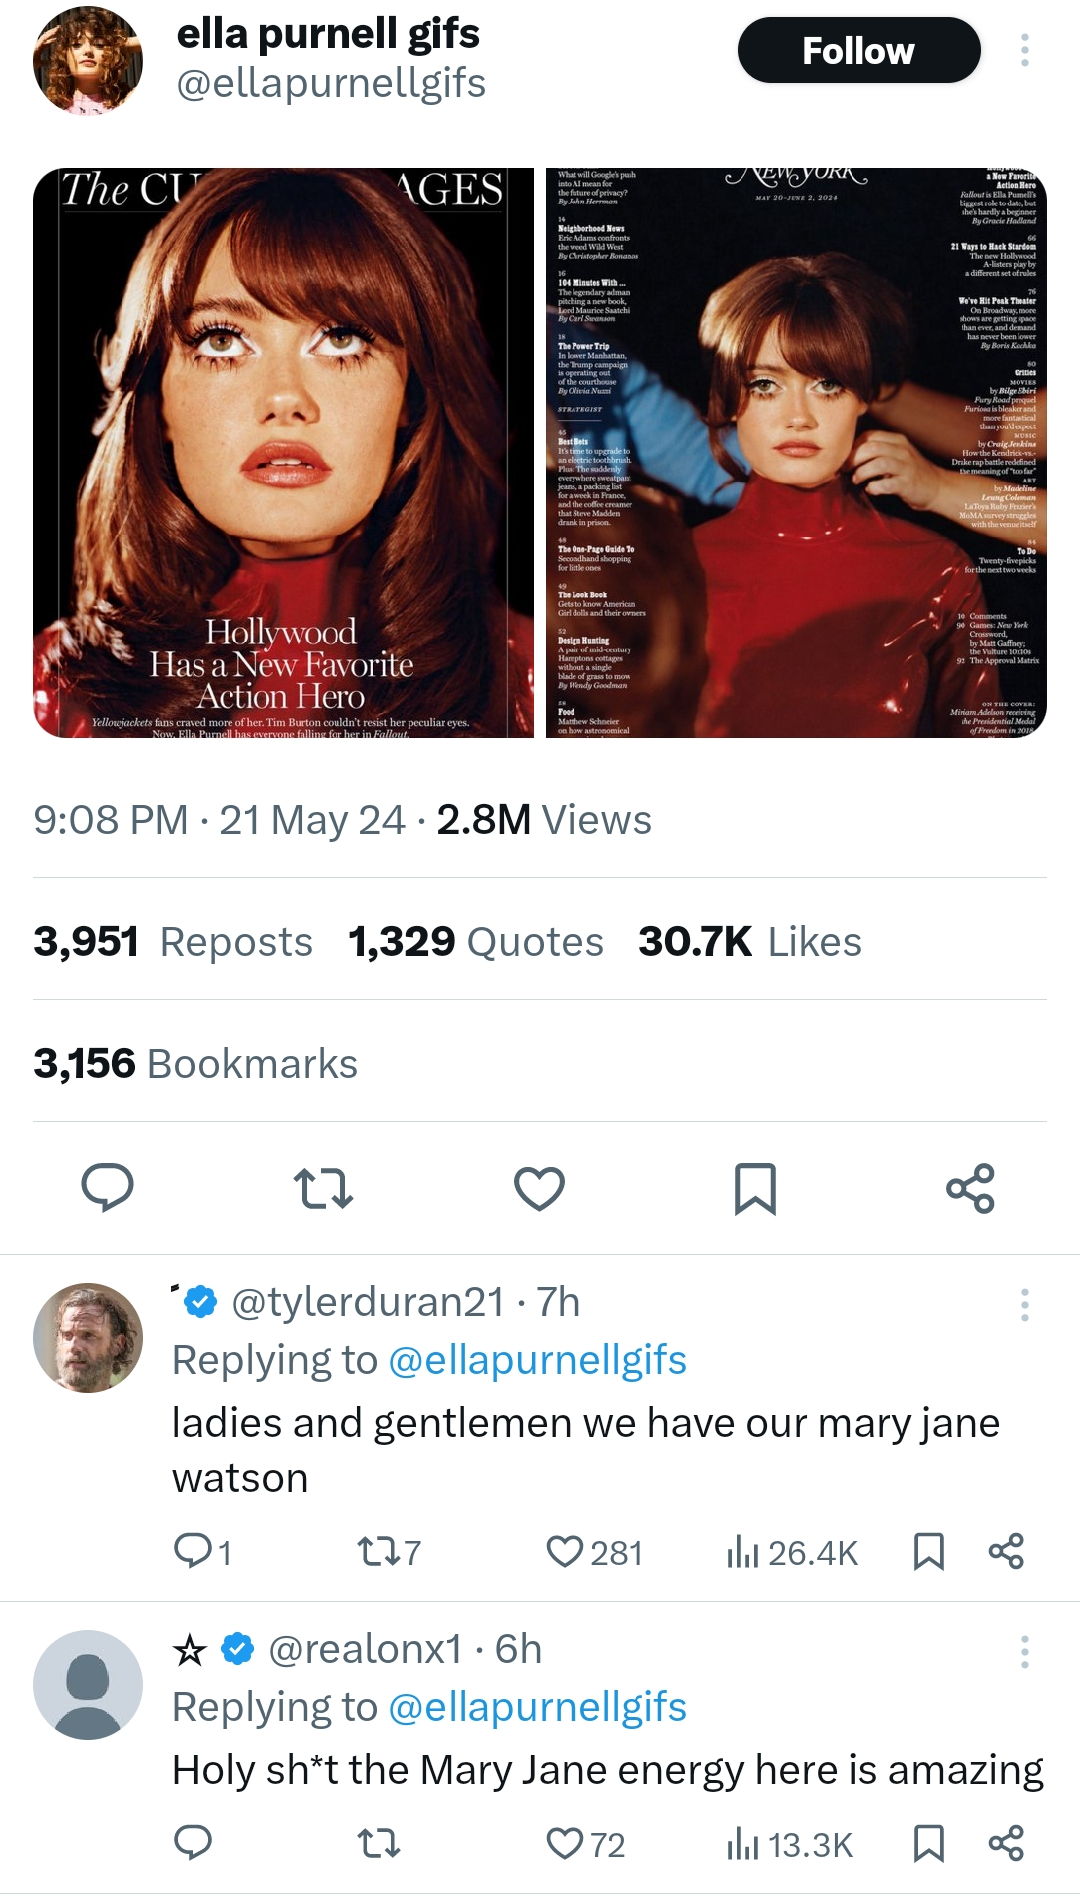Open the magazine cover image on left
Screen dimensions: 1080x1896
283,453
